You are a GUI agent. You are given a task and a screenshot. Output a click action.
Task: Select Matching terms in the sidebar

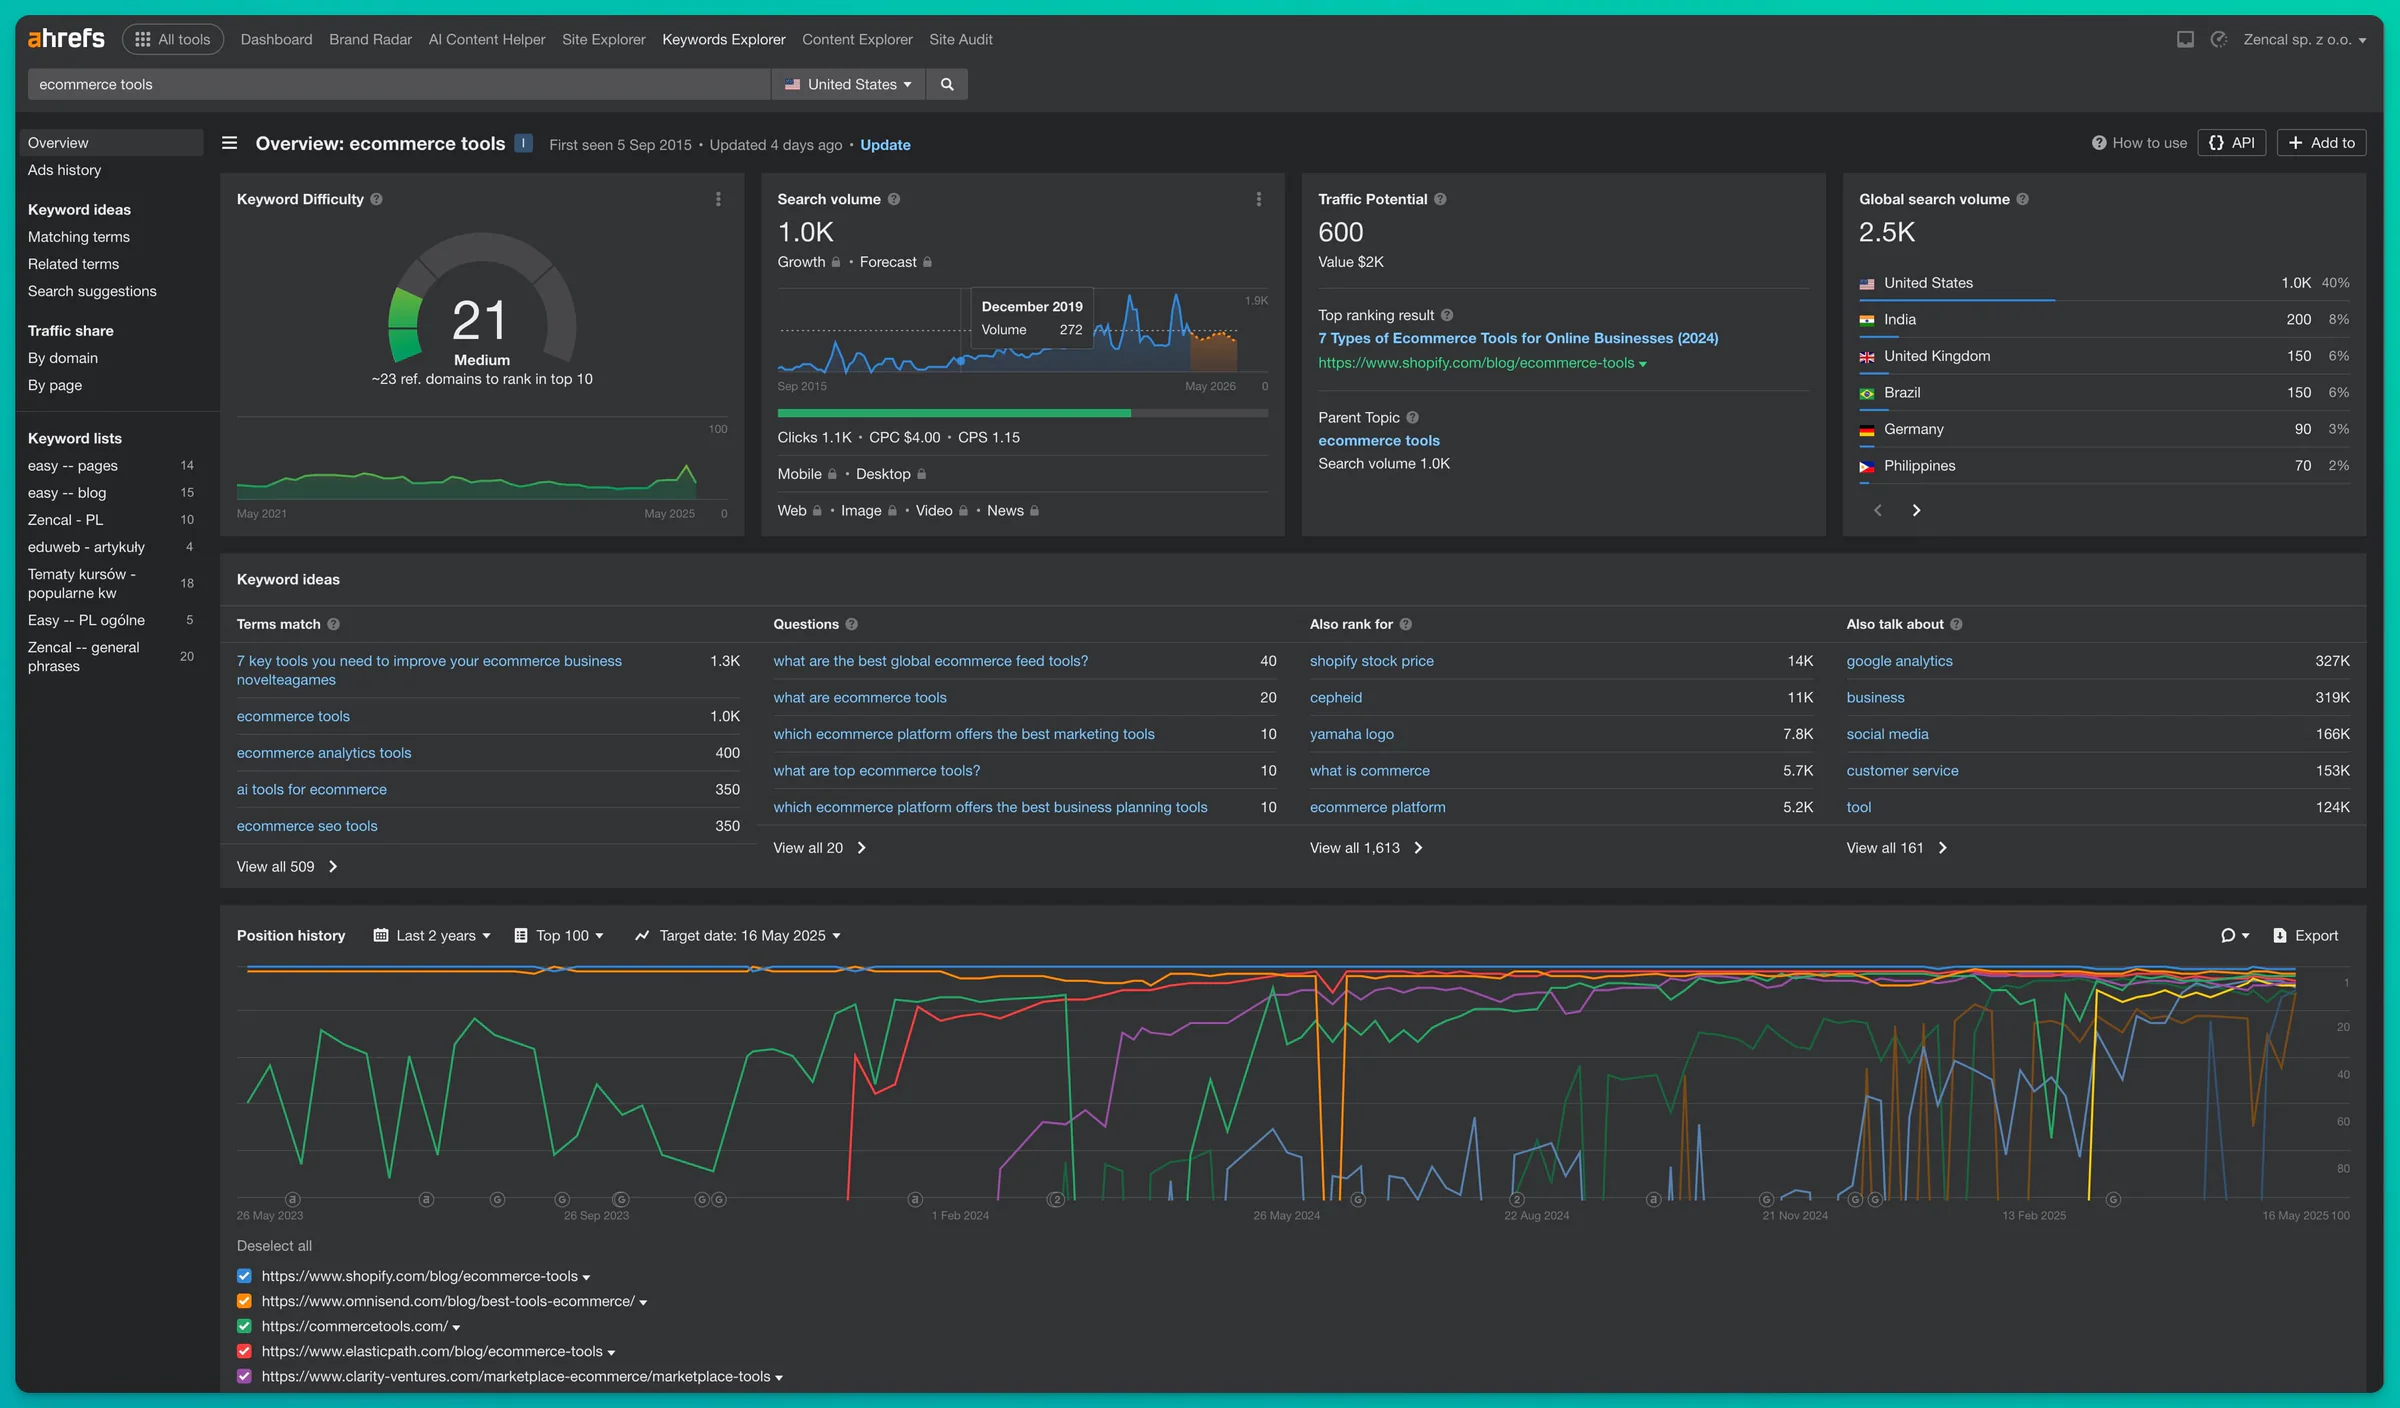point(79,237)
